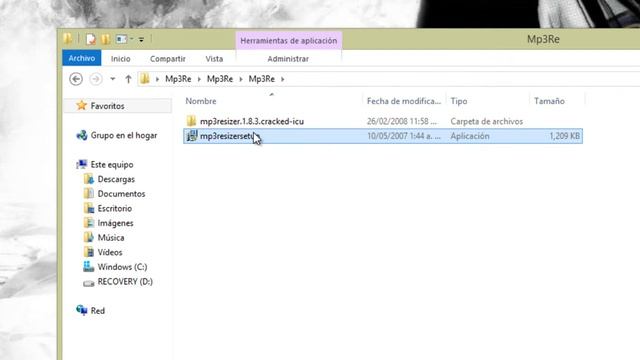Image resolution: width=640 pixels, height=360 pixels.
Task: Click the Escritorio folder icon
Action: 89,208
